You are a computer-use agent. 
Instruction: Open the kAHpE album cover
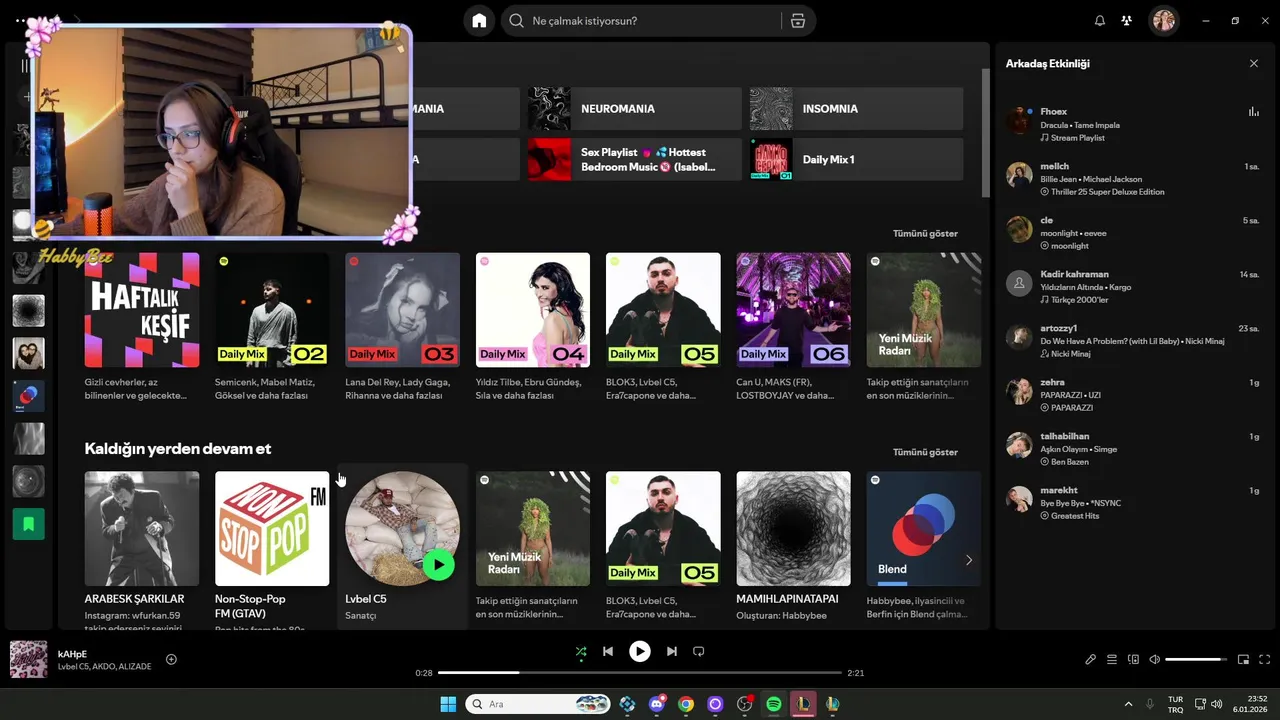[28, 659]
